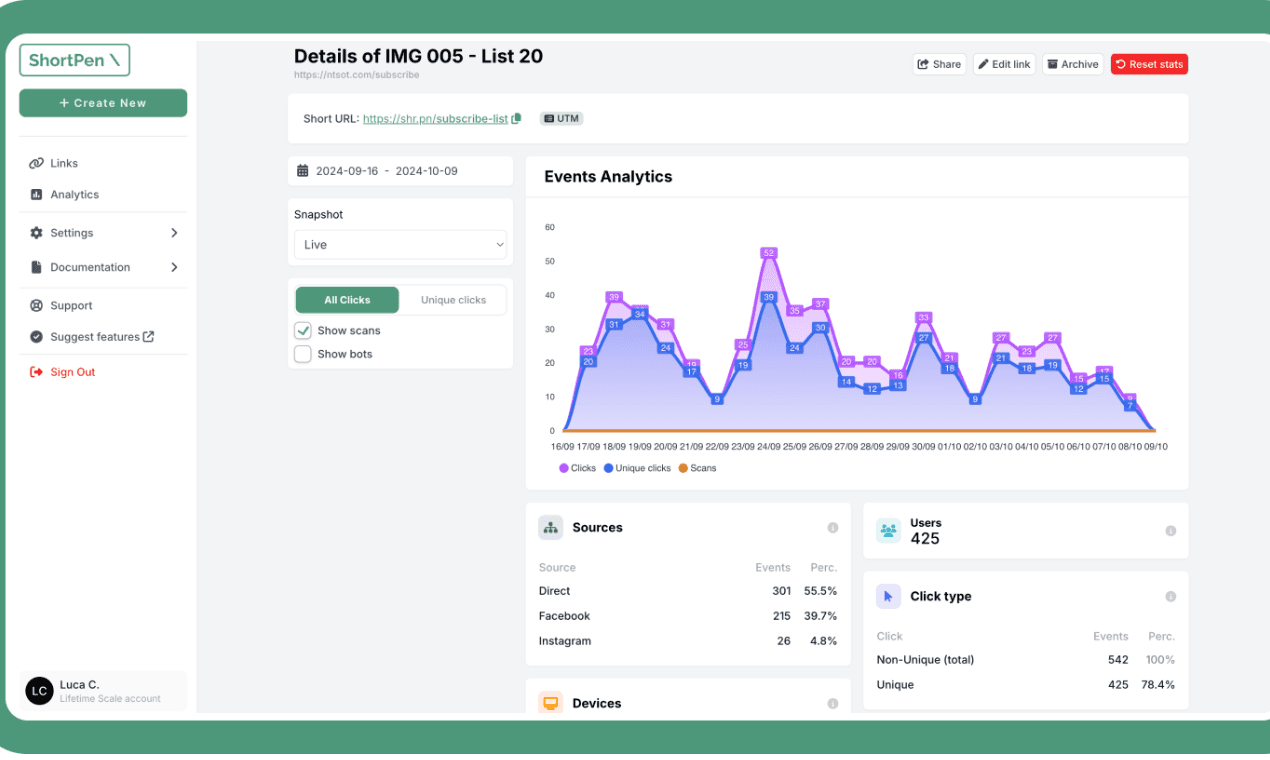Copy the short URL with the copy icon
The image size is (1270, 760).
click(517, 118)
